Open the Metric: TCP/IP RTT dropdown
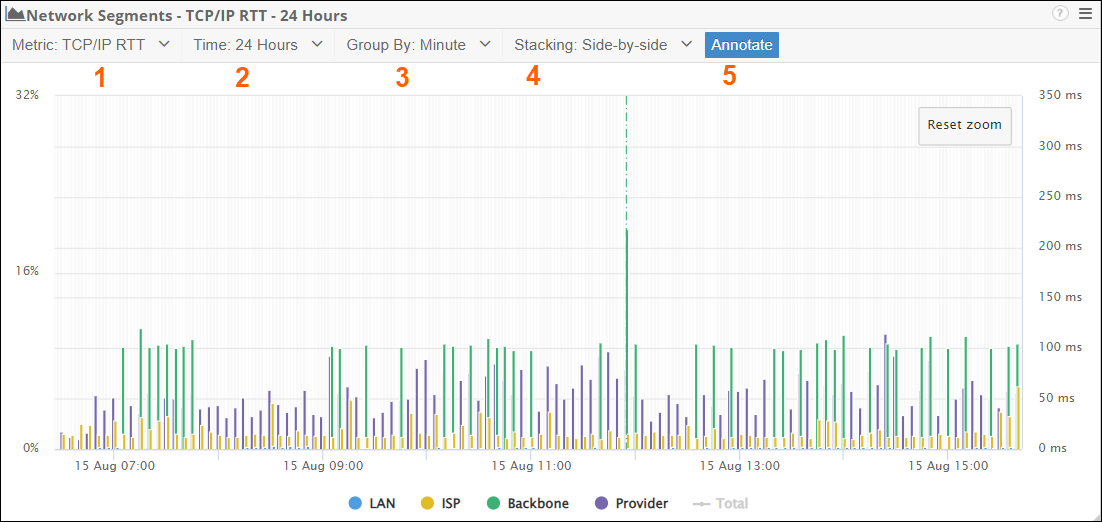This screenshot has width=1102, height=522. pos(91,45)
